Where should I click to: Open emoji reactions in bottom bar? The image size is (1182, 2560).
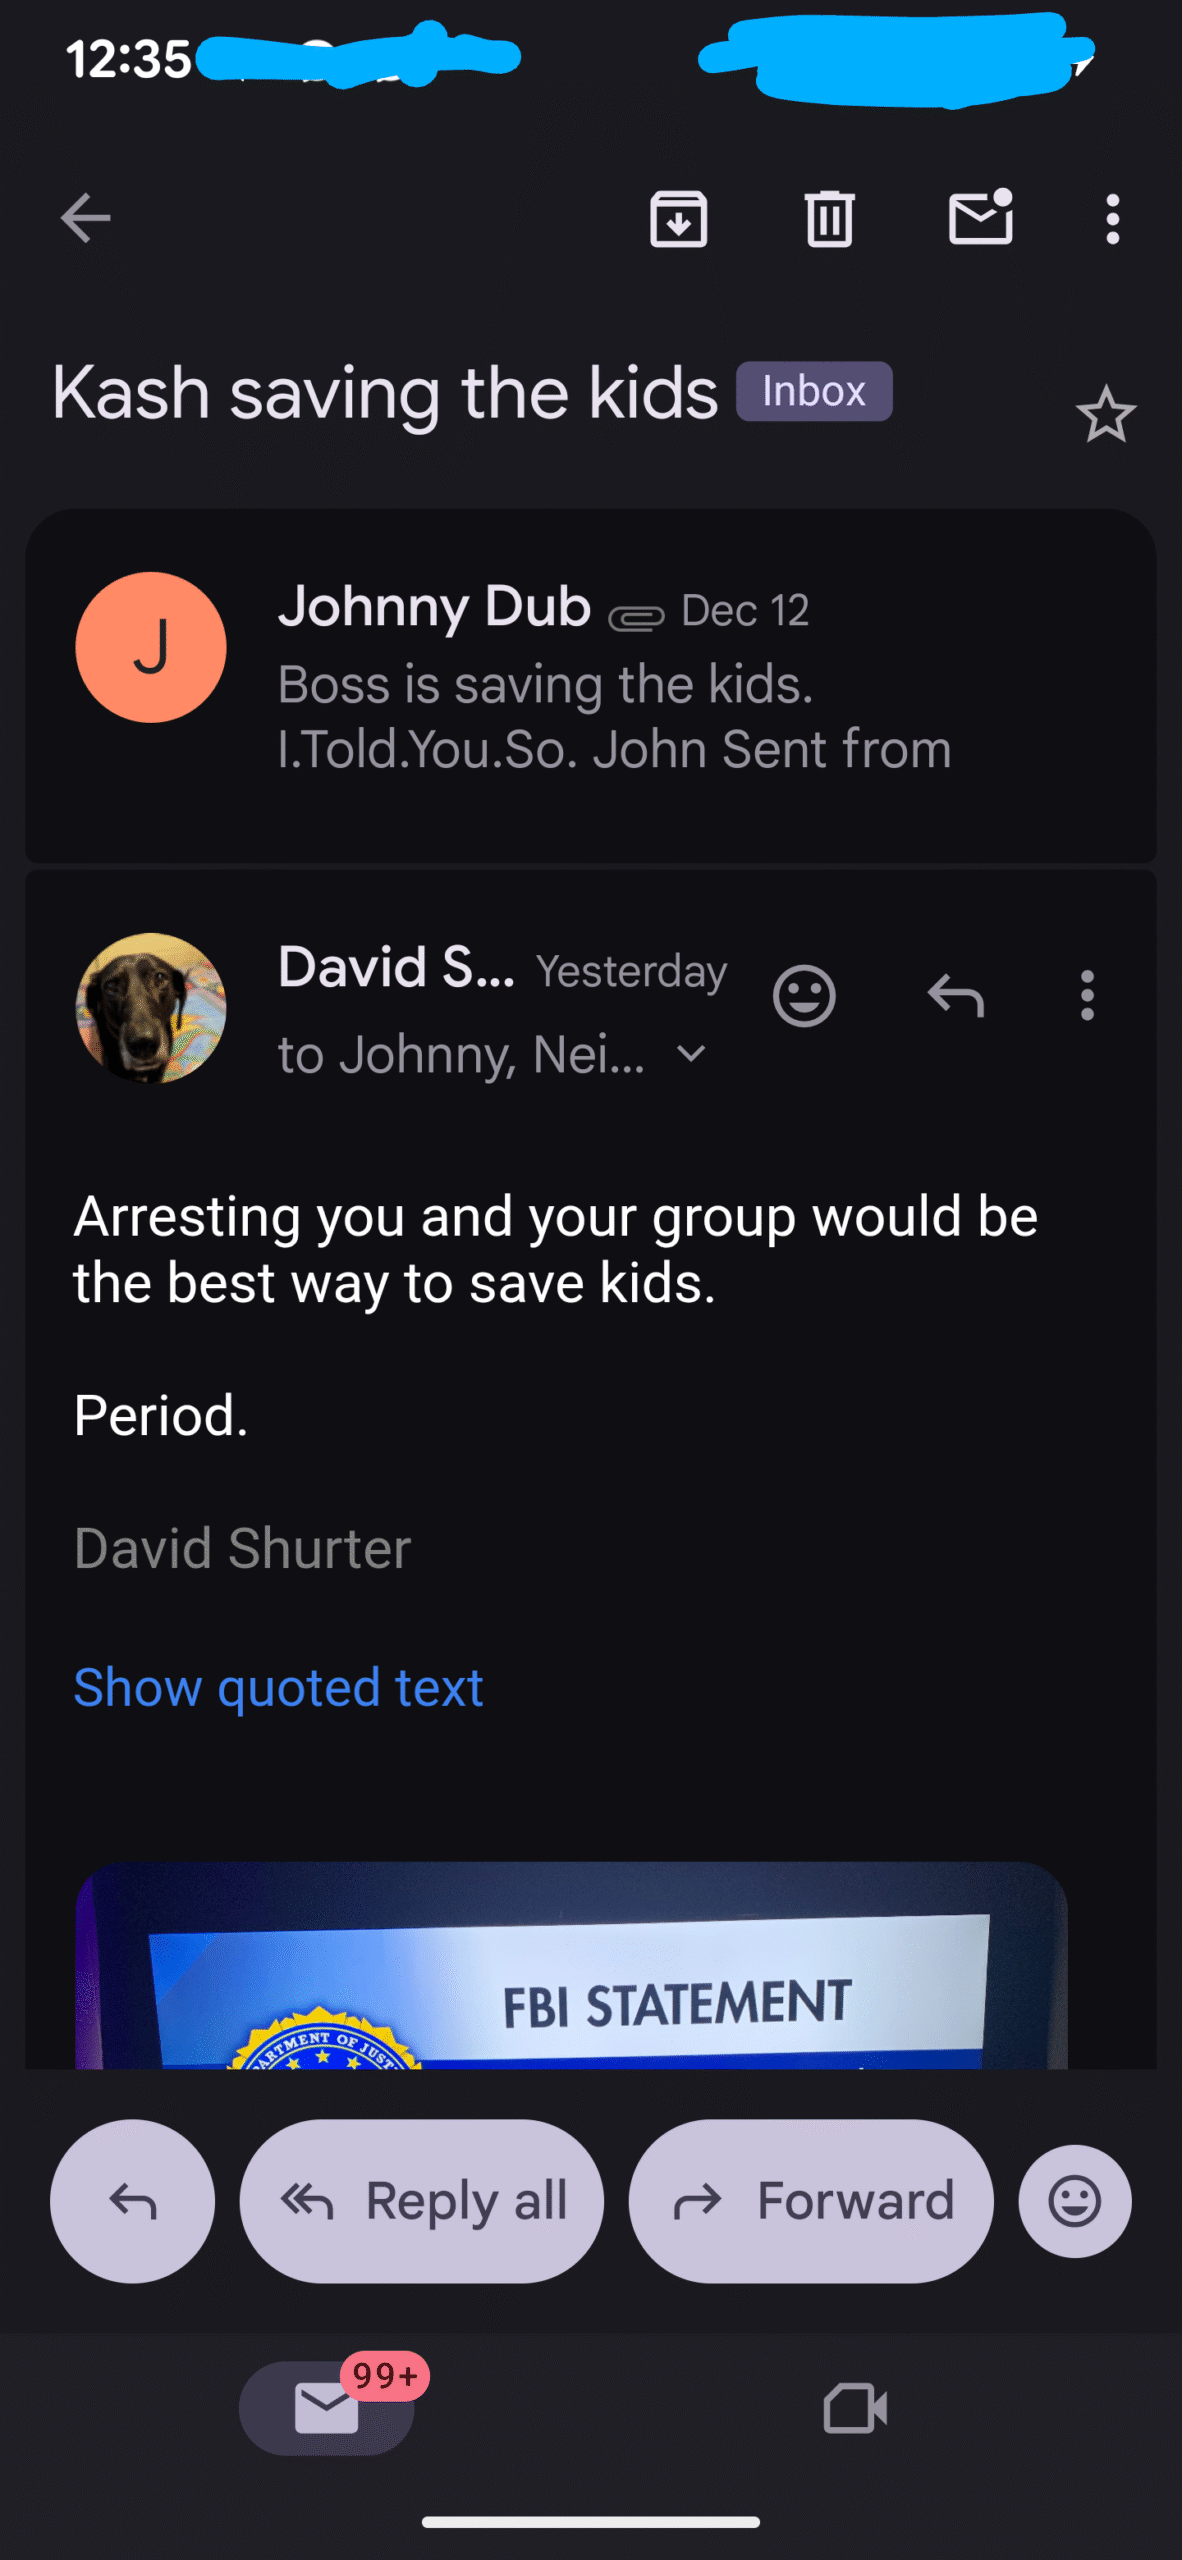point(1075,2201)
